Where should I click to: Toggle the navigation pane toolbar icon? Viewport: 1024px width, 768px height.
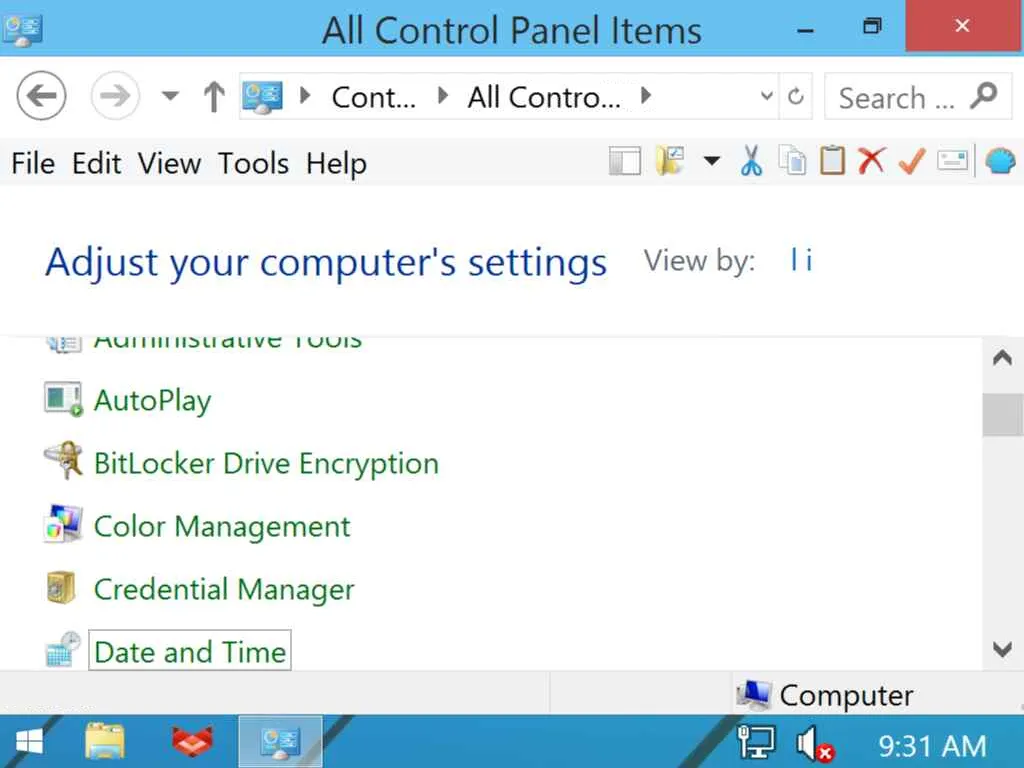[624, 161]
